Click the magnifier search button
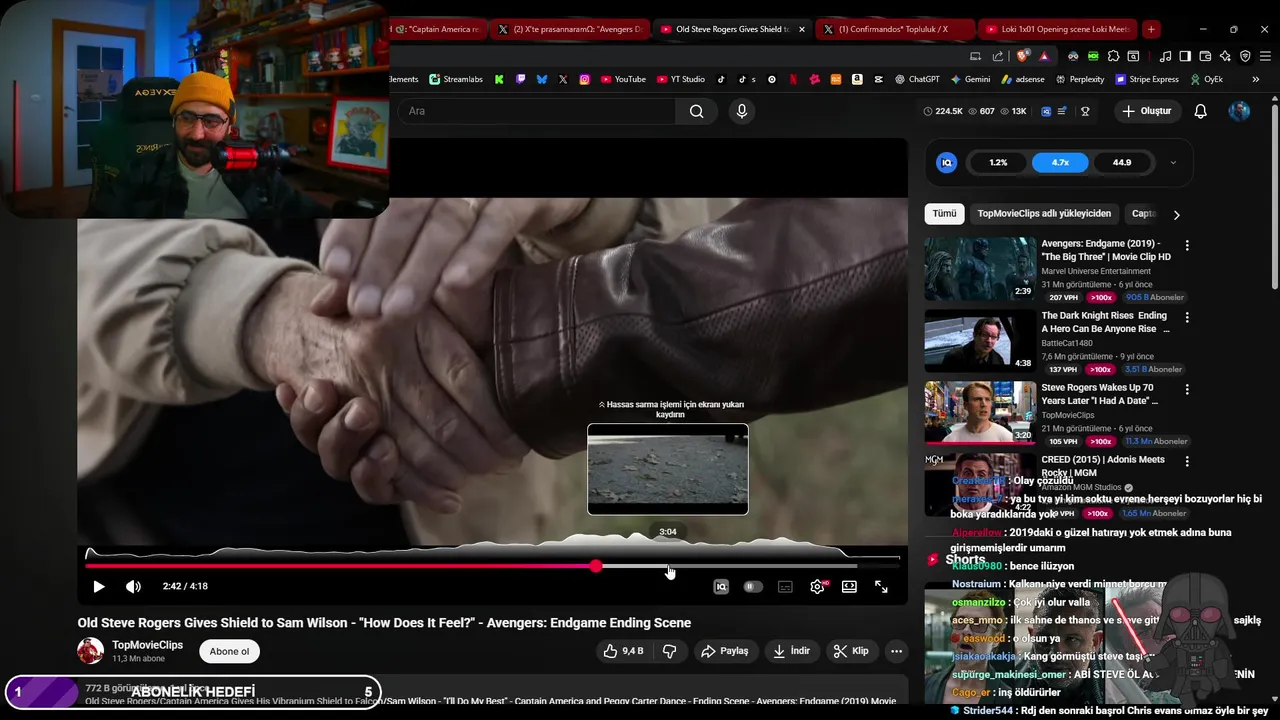This screenshot has width=1280, height=720. (696, 111)
